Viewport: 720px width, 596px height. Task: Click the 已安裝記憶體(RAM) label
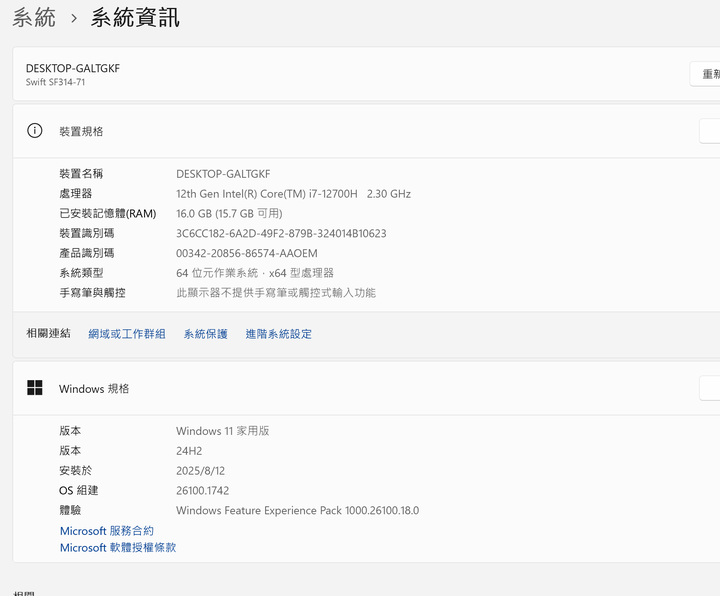coord(108,214)
